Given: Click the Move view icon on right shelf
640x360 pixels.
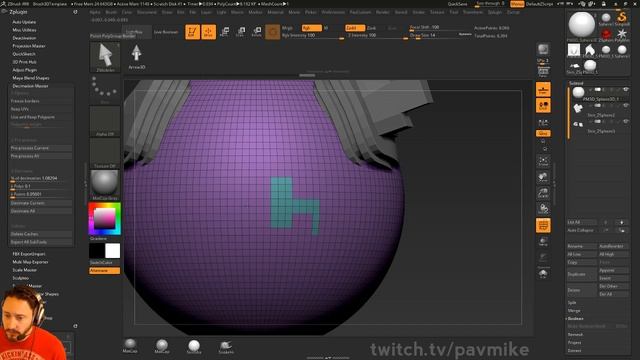Looking at the screenshot, I should click(x=543, y=178).
